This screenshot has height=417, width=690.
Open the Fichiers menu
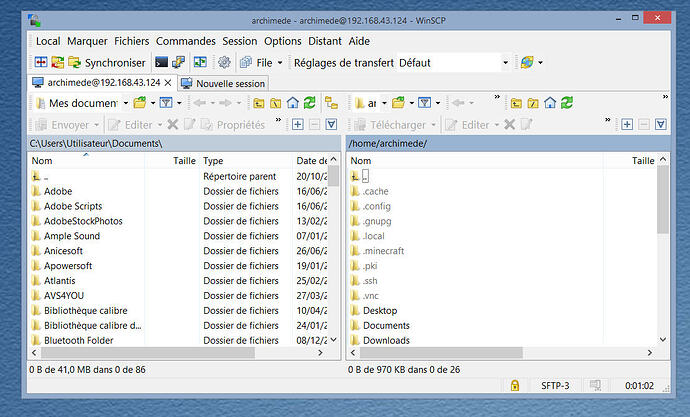[132, 41]
